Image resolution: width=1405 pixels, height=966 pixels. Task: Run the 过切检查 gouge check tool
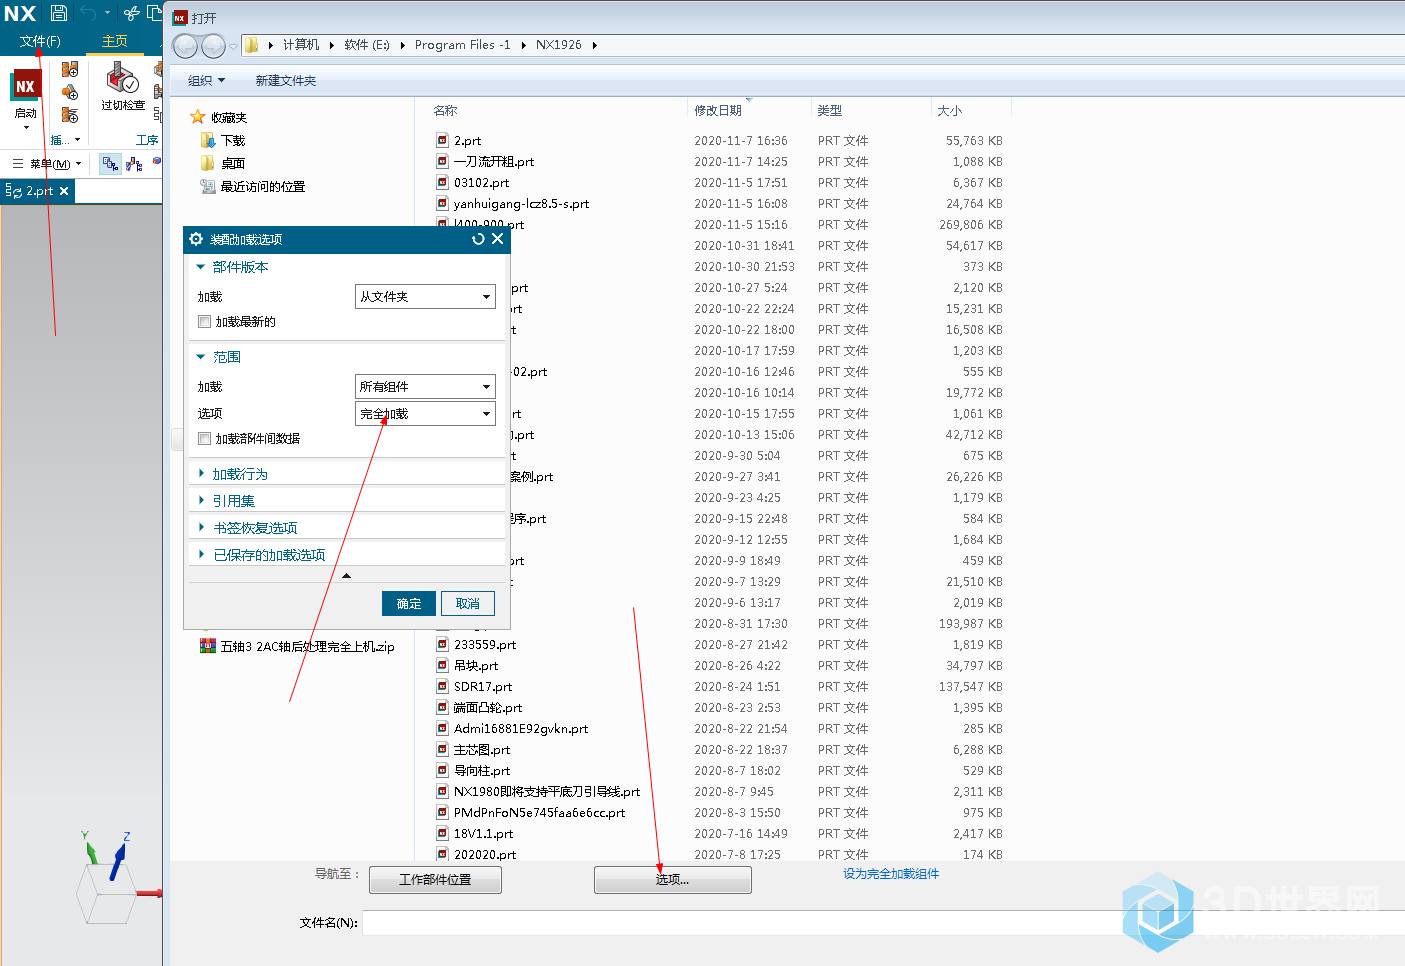point(123,86)
